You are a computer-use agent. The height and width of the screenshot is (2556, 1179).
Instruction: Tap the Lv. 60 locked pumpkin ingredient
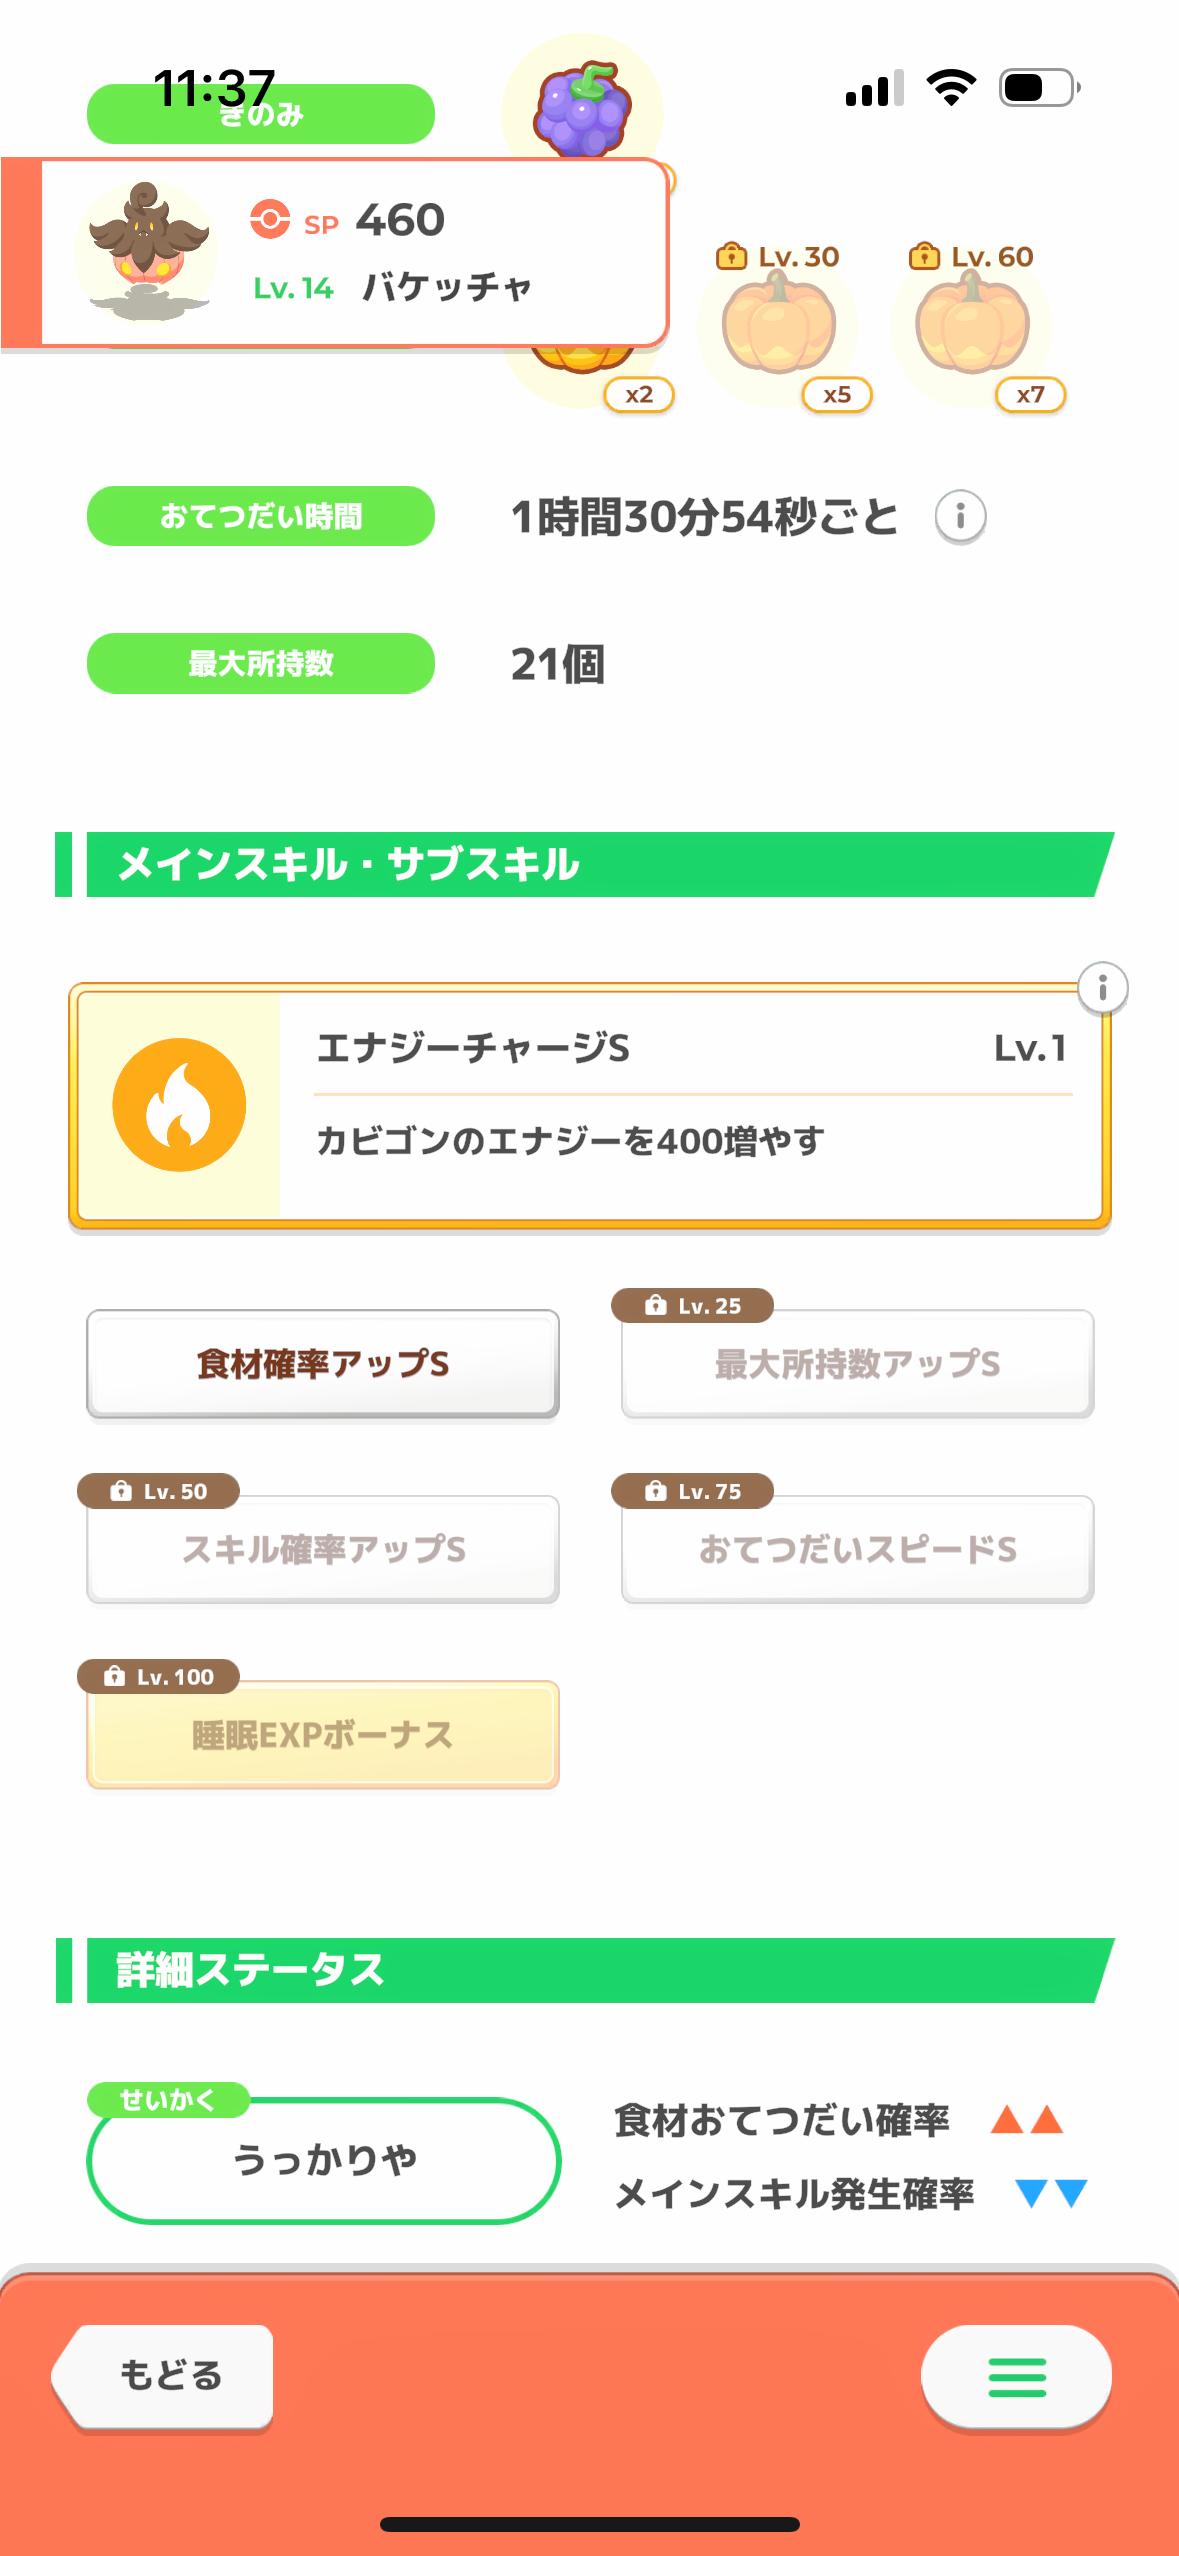tap(972, 327)
